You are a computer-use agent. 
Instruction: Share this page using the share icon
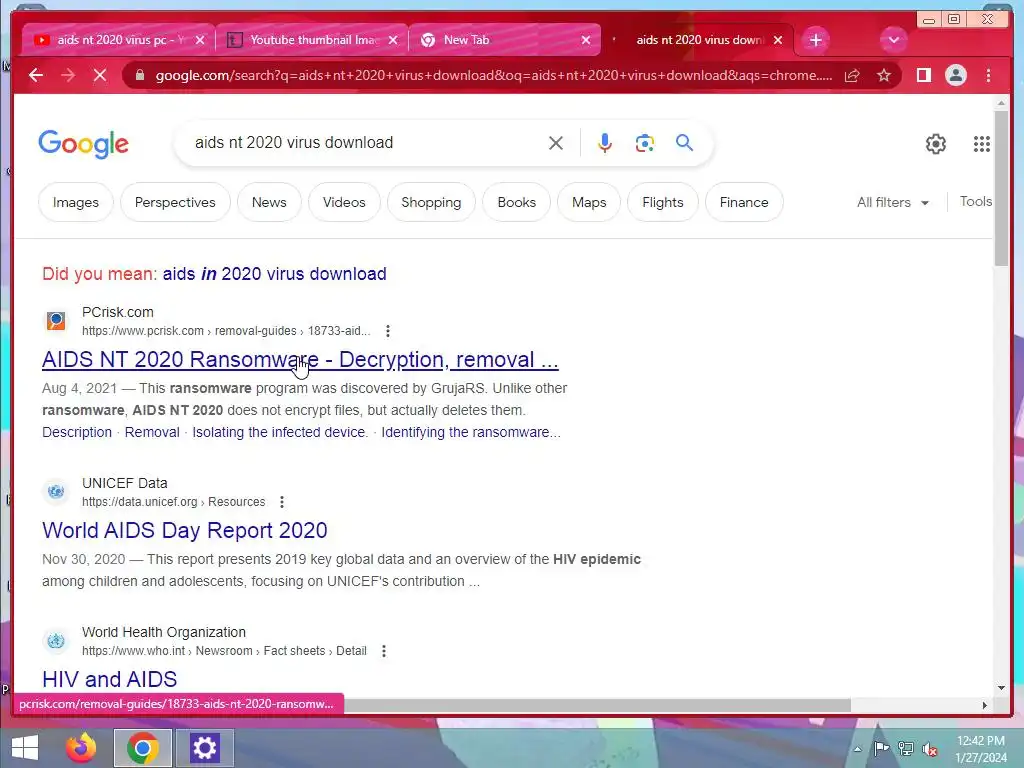(x=852, y=76)
